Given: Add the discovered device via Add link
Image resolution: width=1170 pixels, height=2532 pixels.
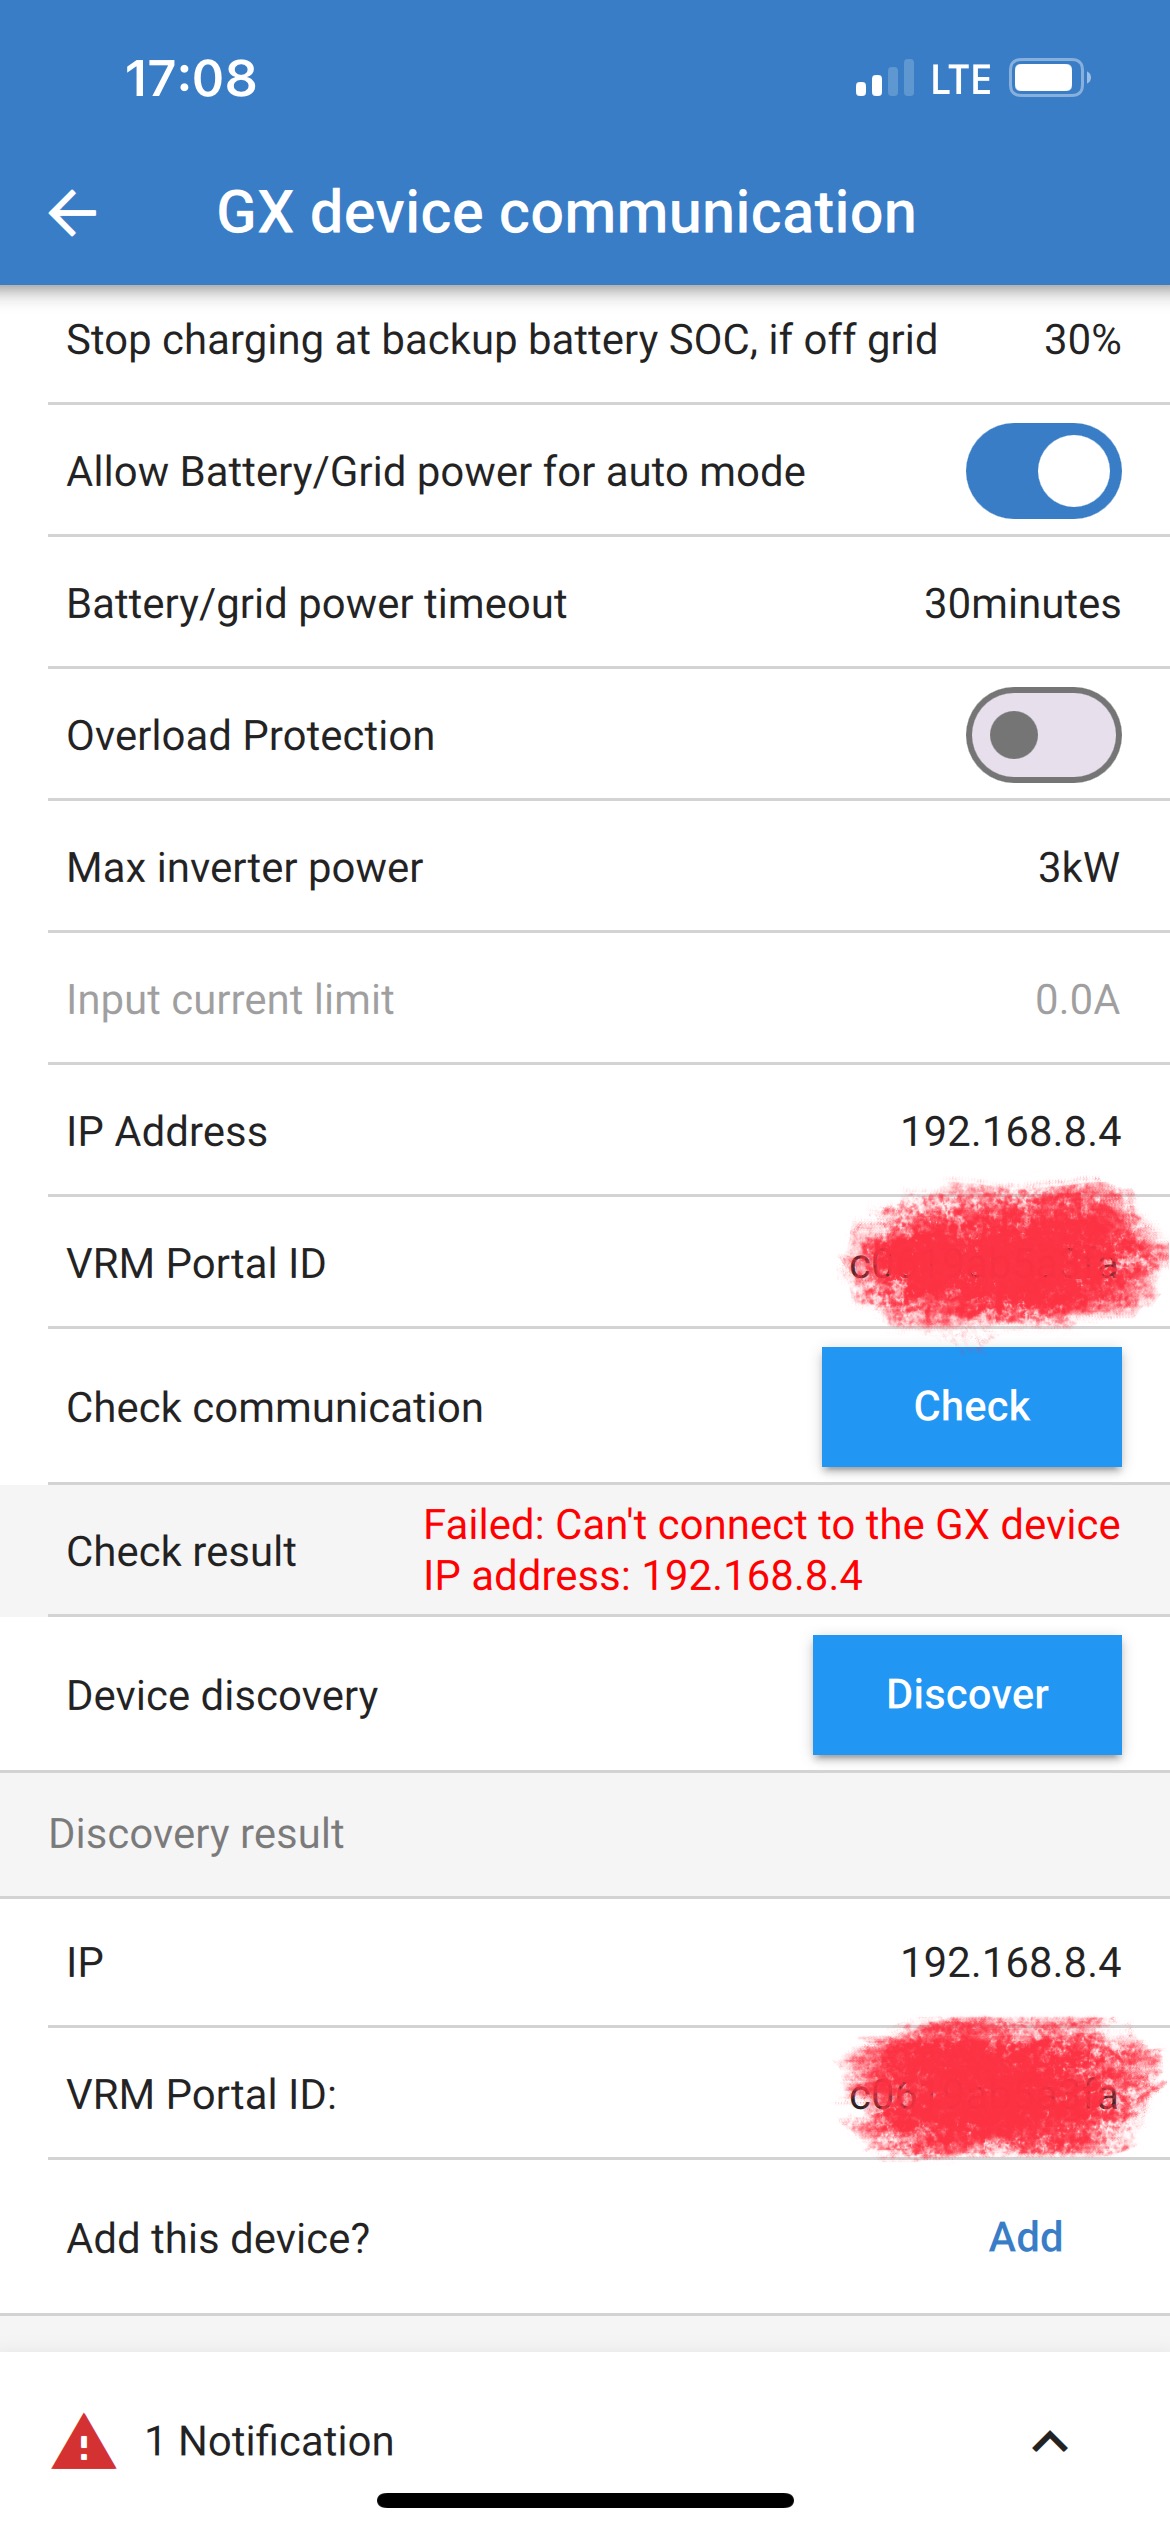Looking at the screenshot, I should tap(1025, 2237).
